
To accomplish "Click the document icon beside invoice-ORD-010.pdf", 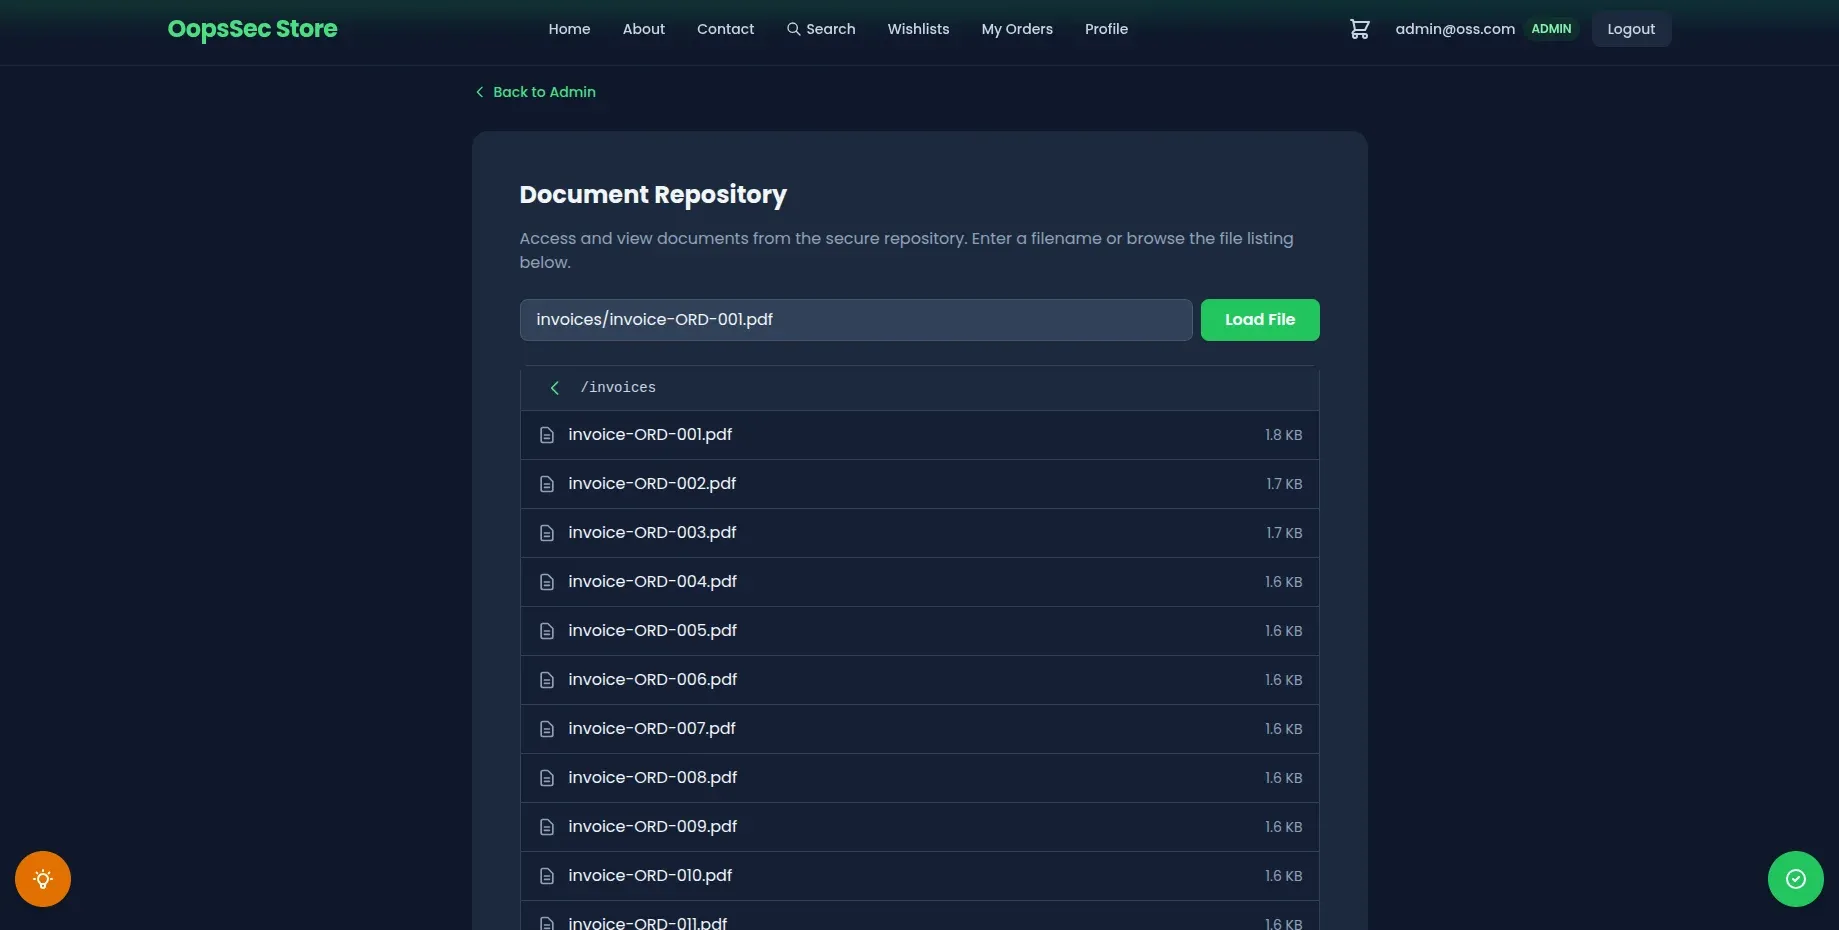I will coord(546,875).
